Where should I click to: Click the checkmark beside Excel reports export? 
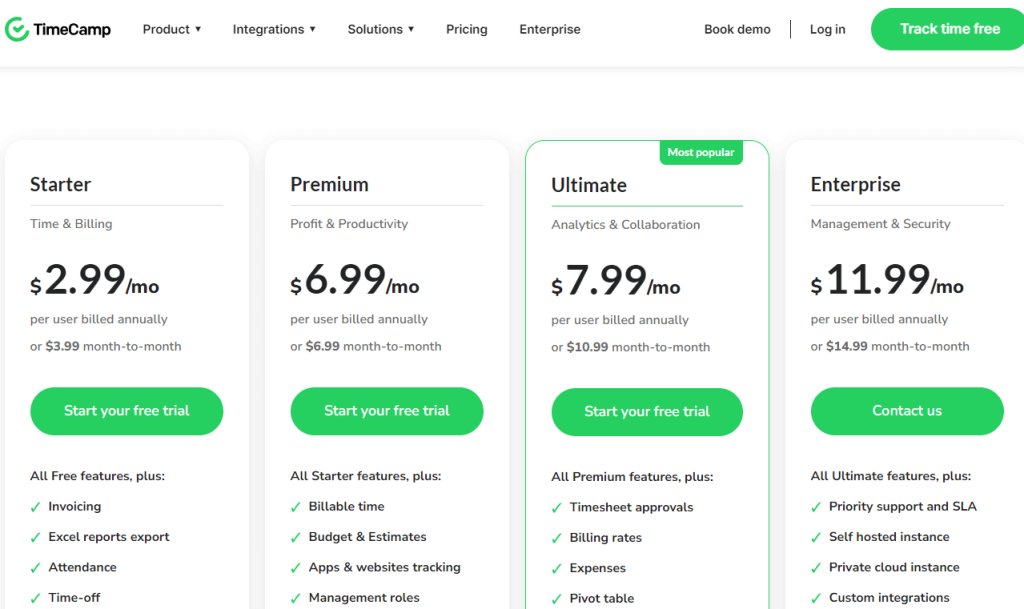[35, 537]
